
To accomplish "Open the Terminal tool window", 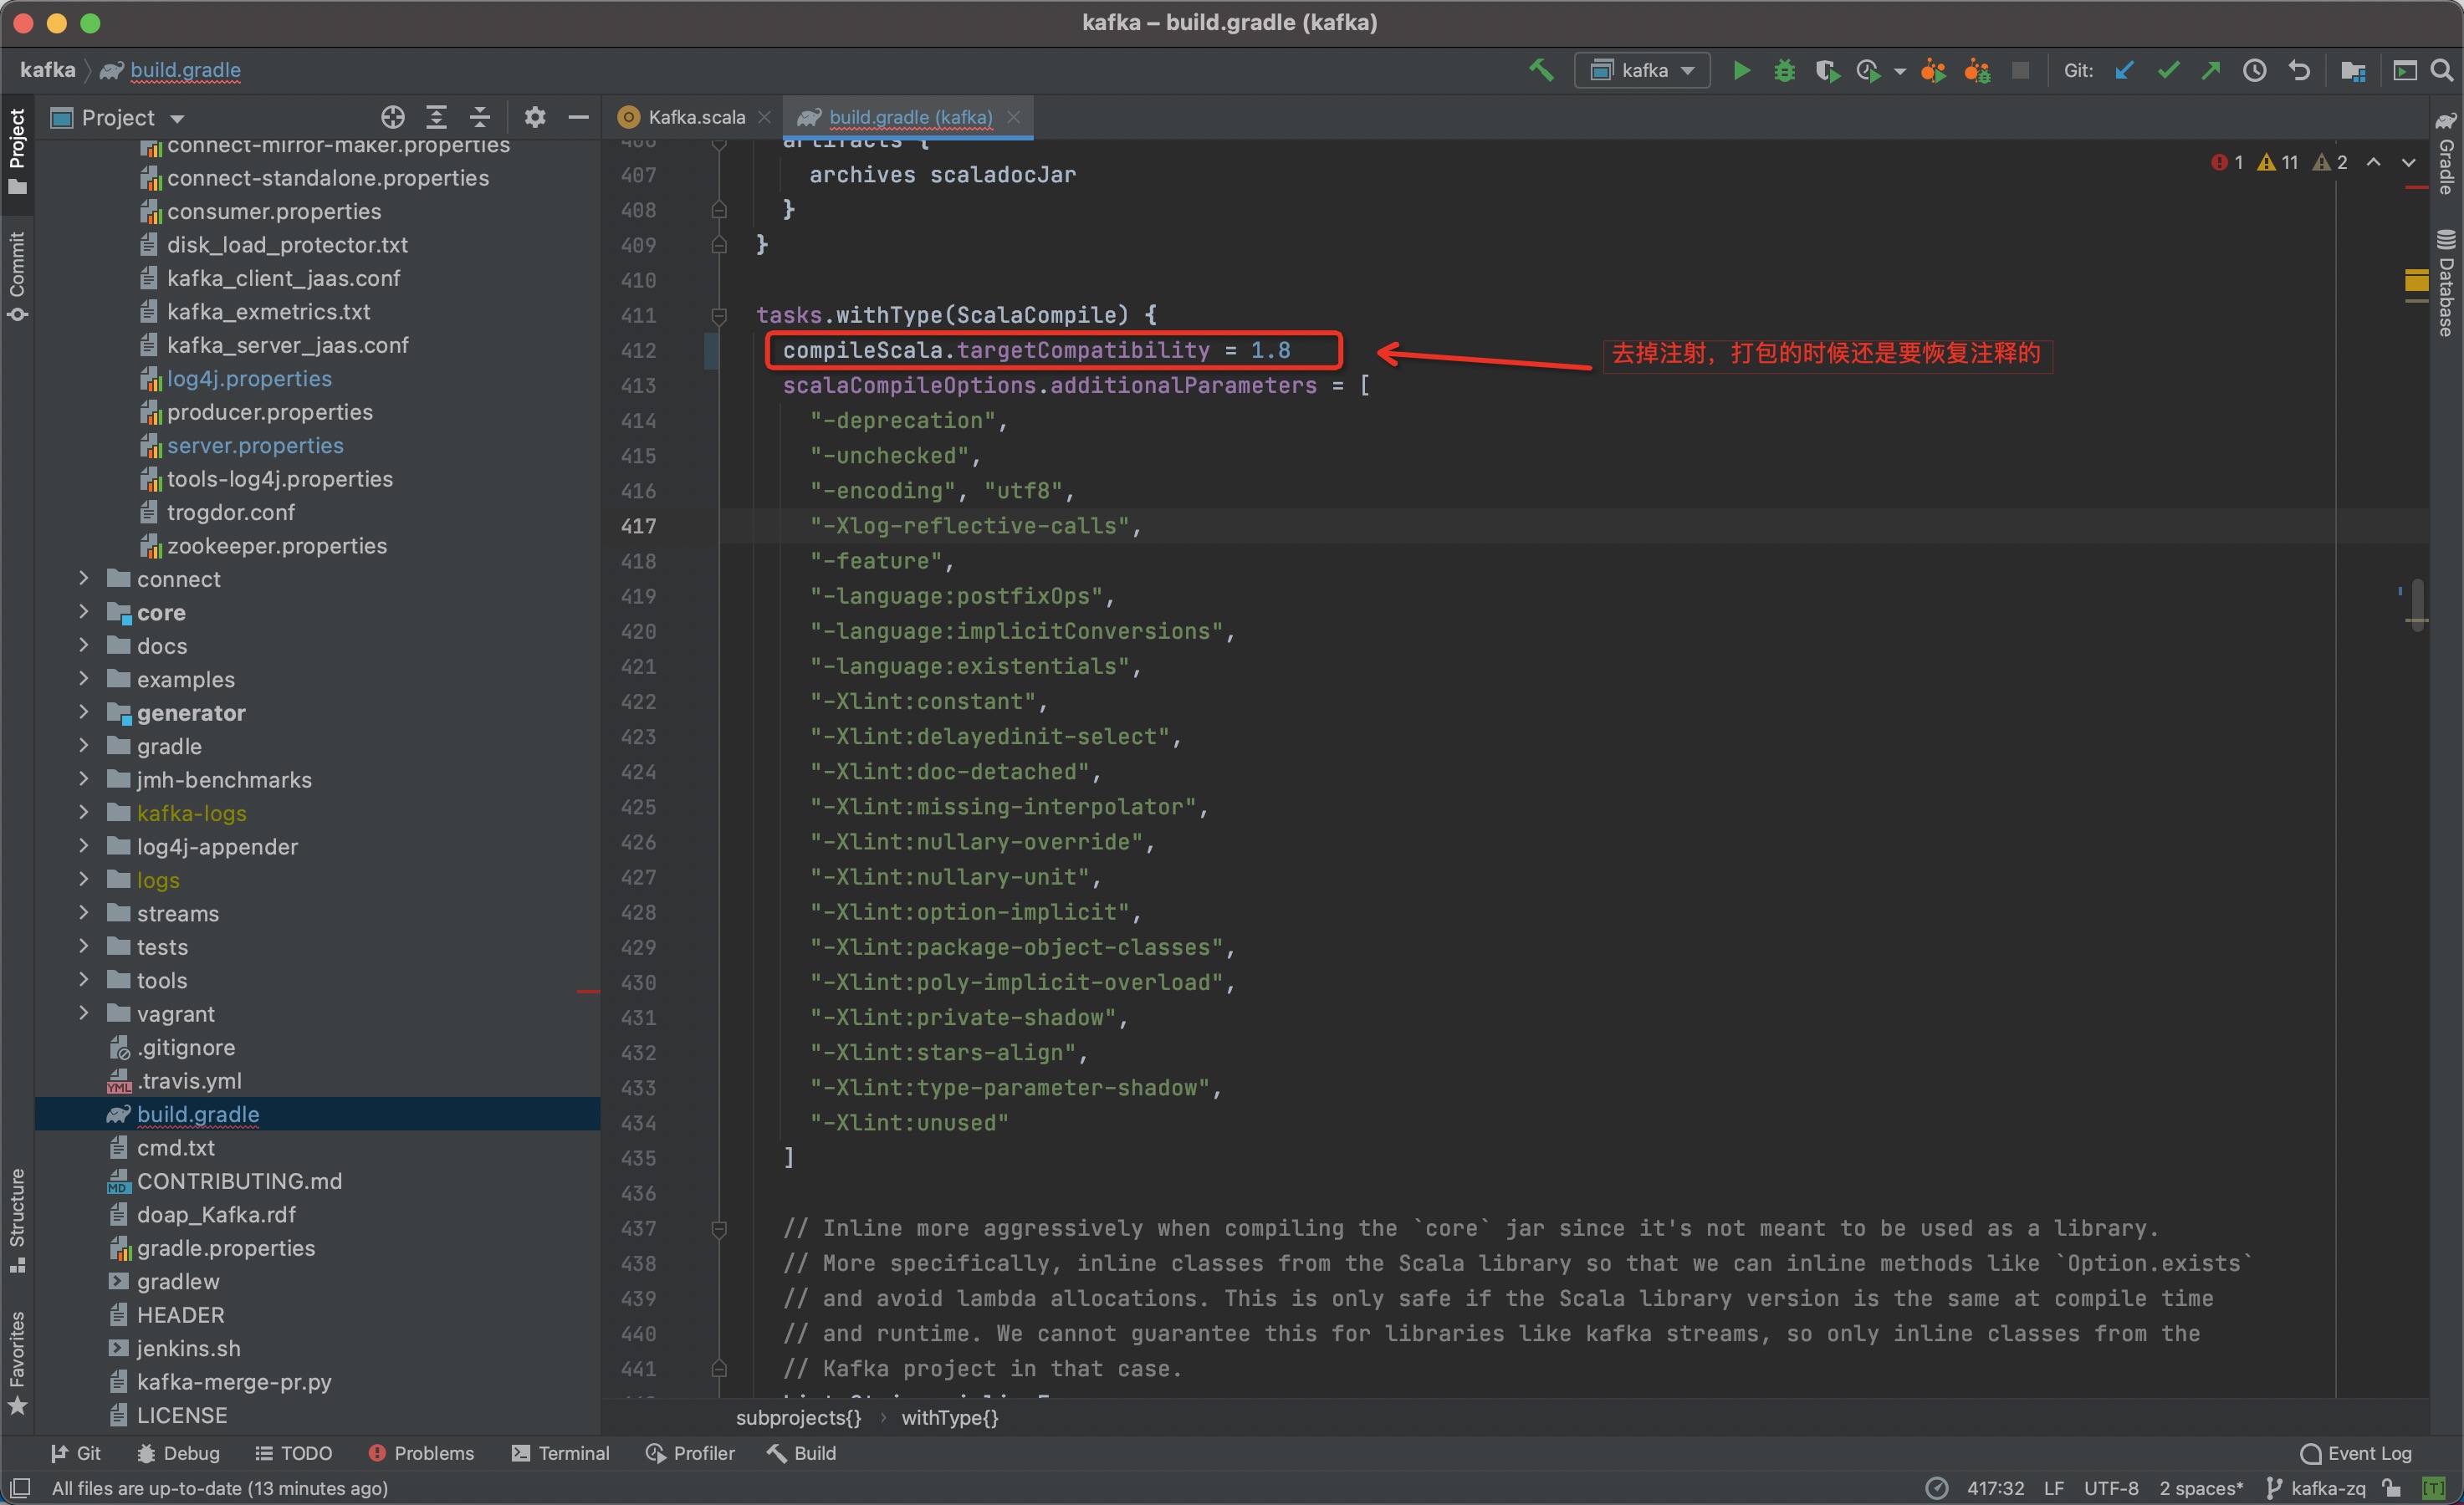I will point(560,1453).
